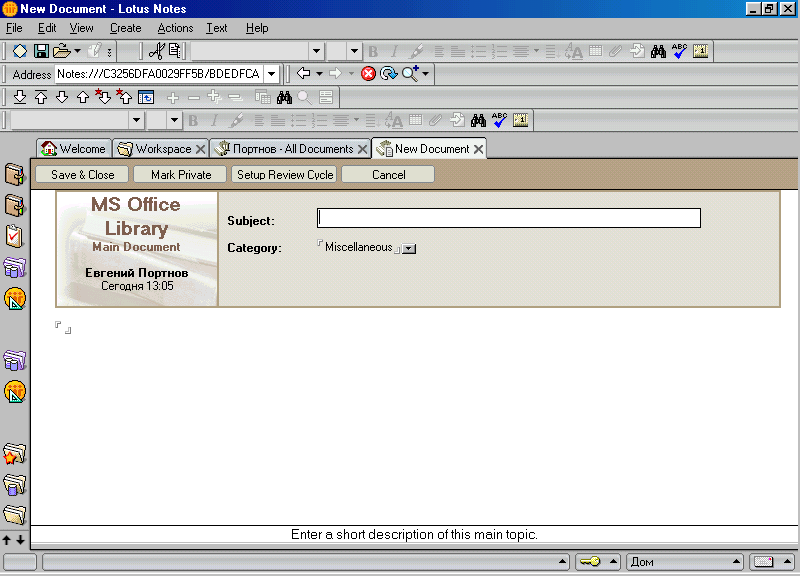Image resolution: width=800 pixels, height=576 pixels.
Task: Click the key icon in status bar
Action: [x=590, y=562]
